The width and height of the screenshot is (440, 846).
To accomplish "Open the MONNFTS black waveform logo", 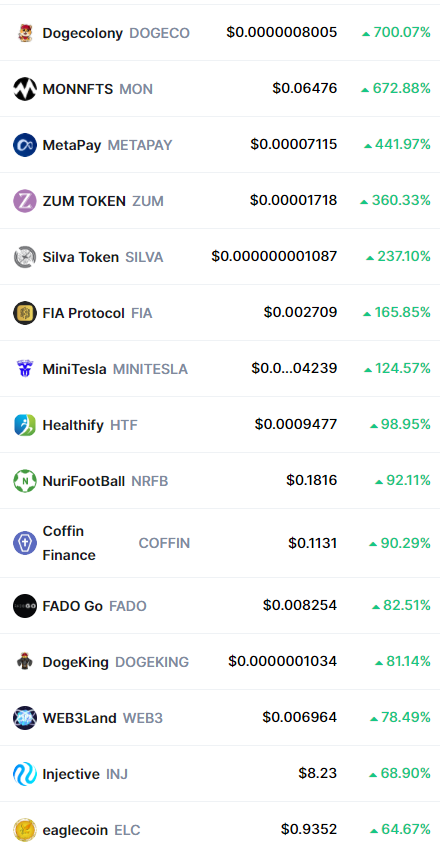I will [x=25, y=89].
